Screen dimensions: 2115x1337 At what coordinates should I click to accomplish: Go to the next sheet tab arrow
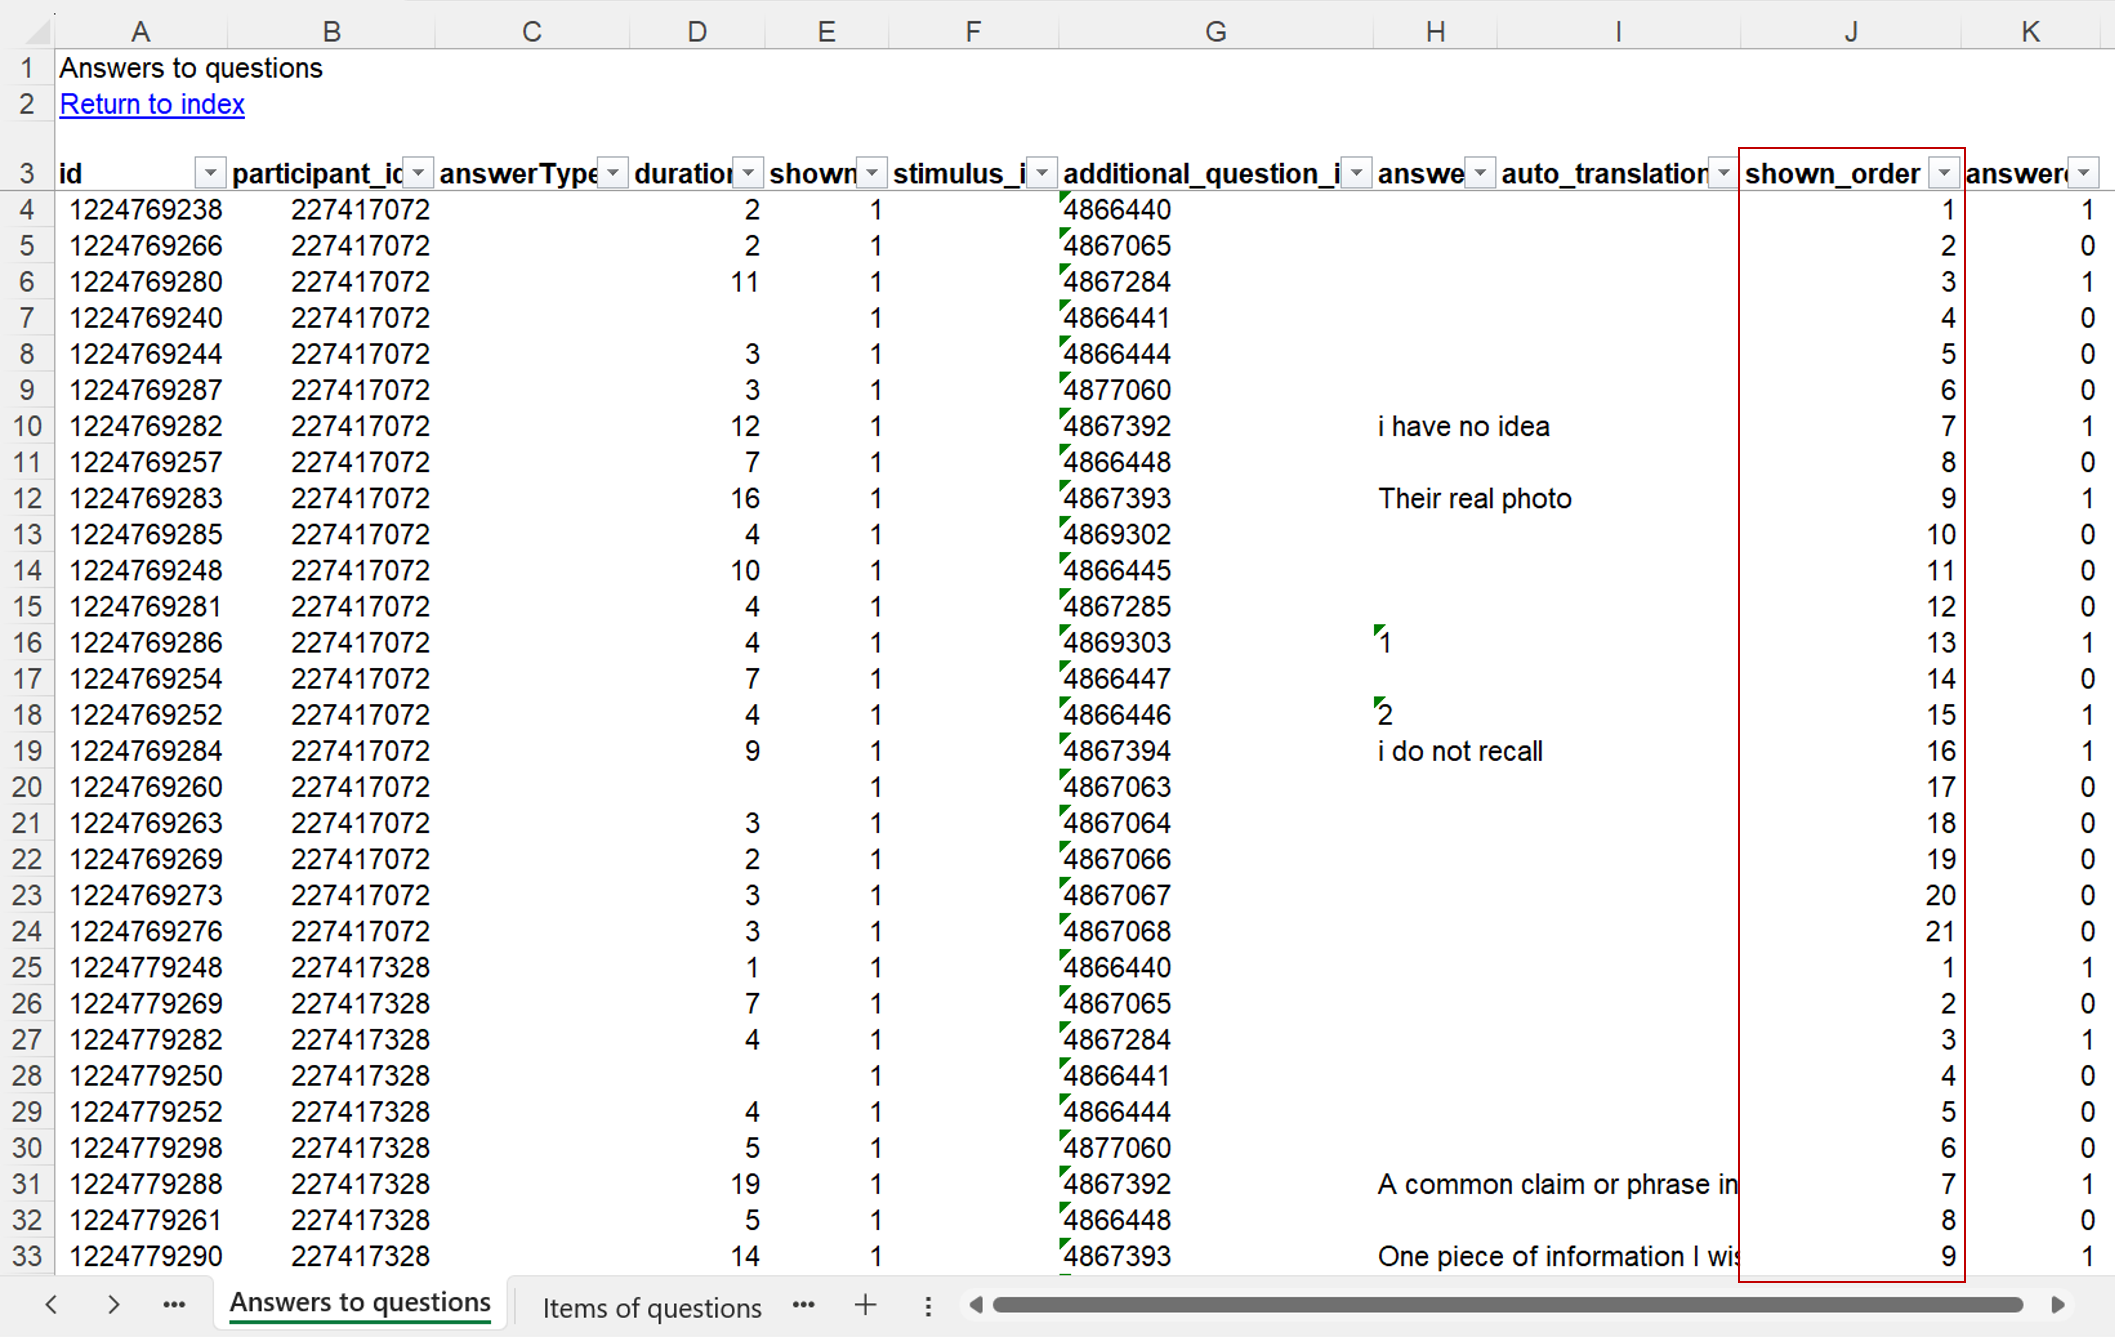113,1305
